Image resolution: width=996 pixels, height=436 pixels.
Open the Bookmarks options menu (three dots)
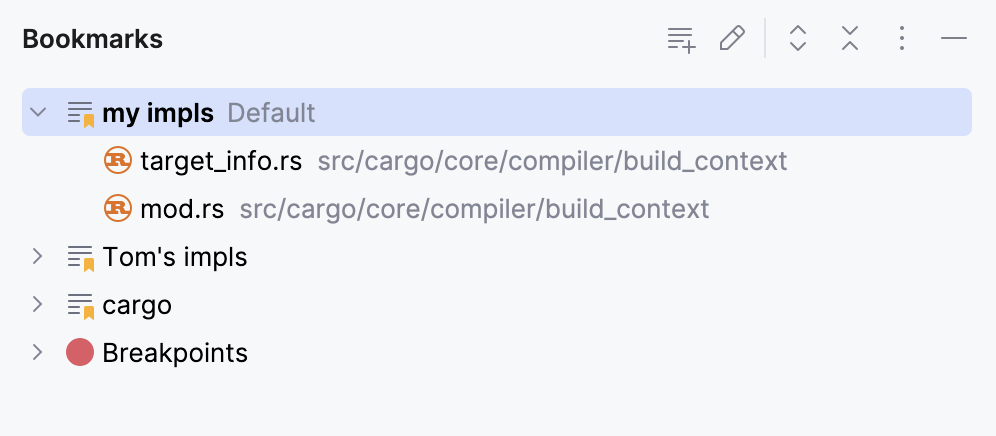(x=901, y=40)
